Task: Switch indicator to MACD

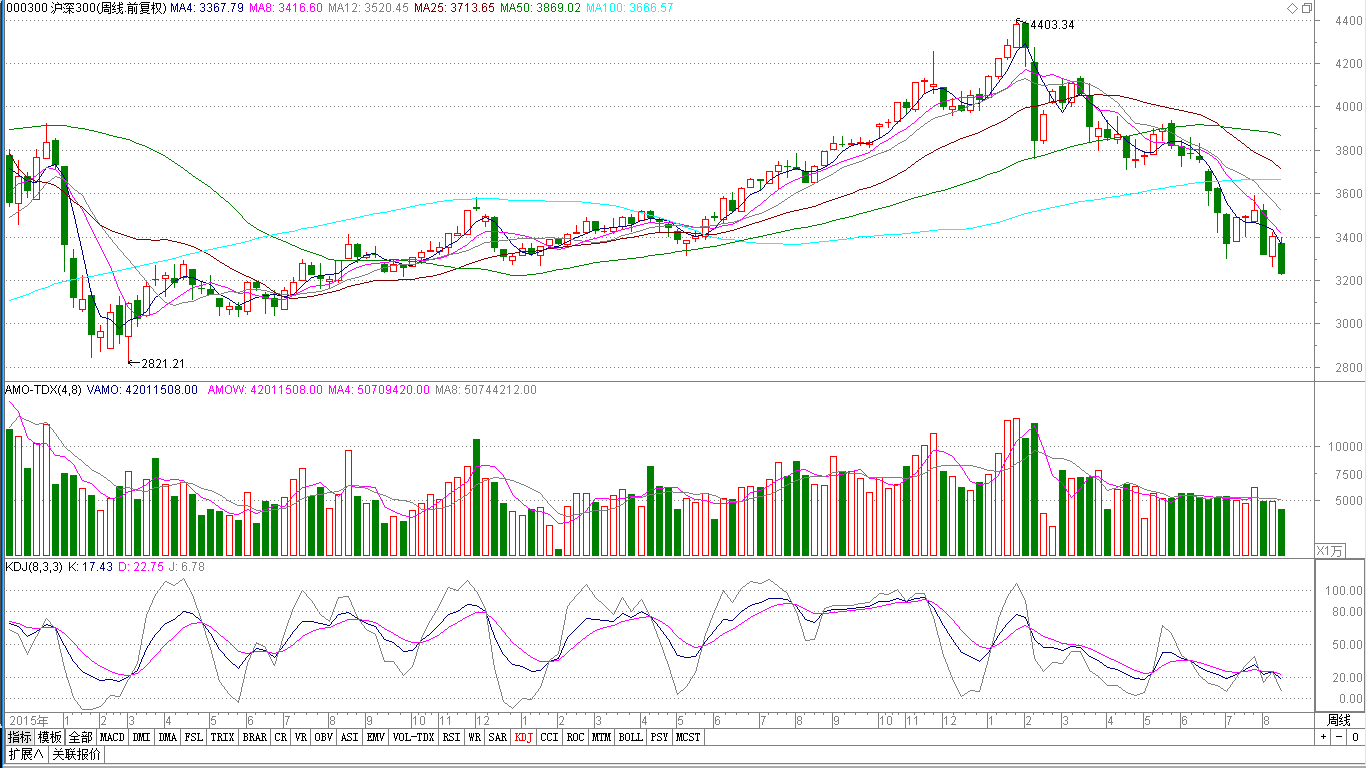Action: [112, 737]
